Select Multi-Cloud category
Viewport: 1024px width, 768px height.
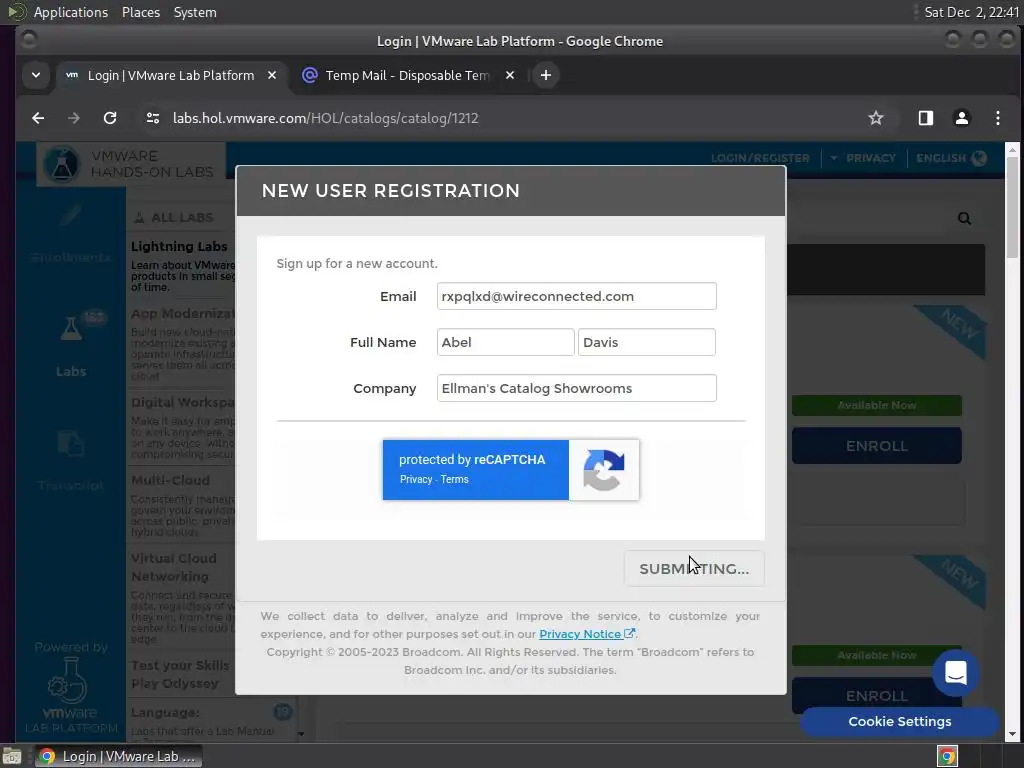tap(170, 481)
